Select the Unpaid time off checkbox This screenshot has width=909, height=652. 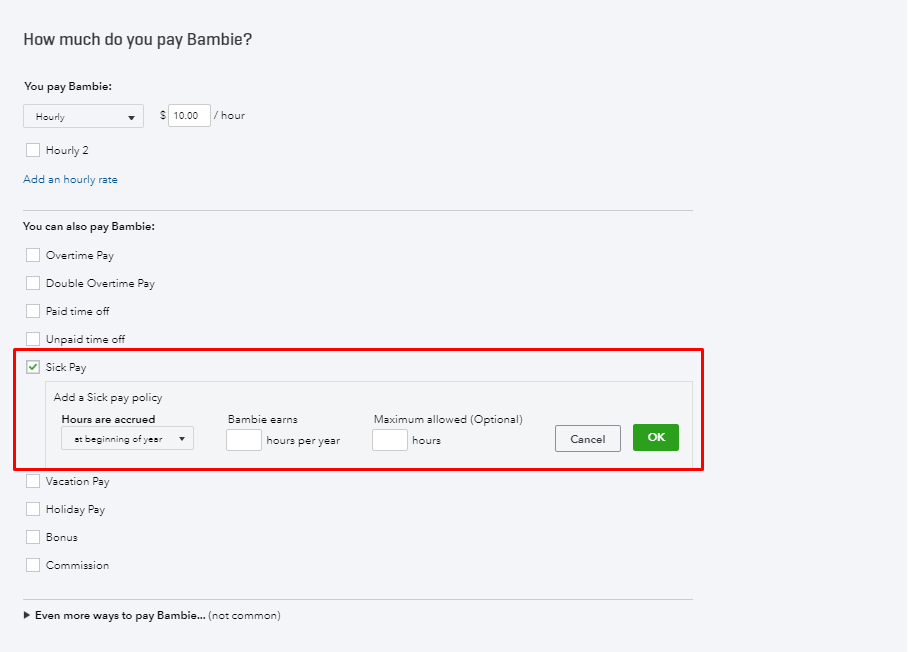coord(33,339)
